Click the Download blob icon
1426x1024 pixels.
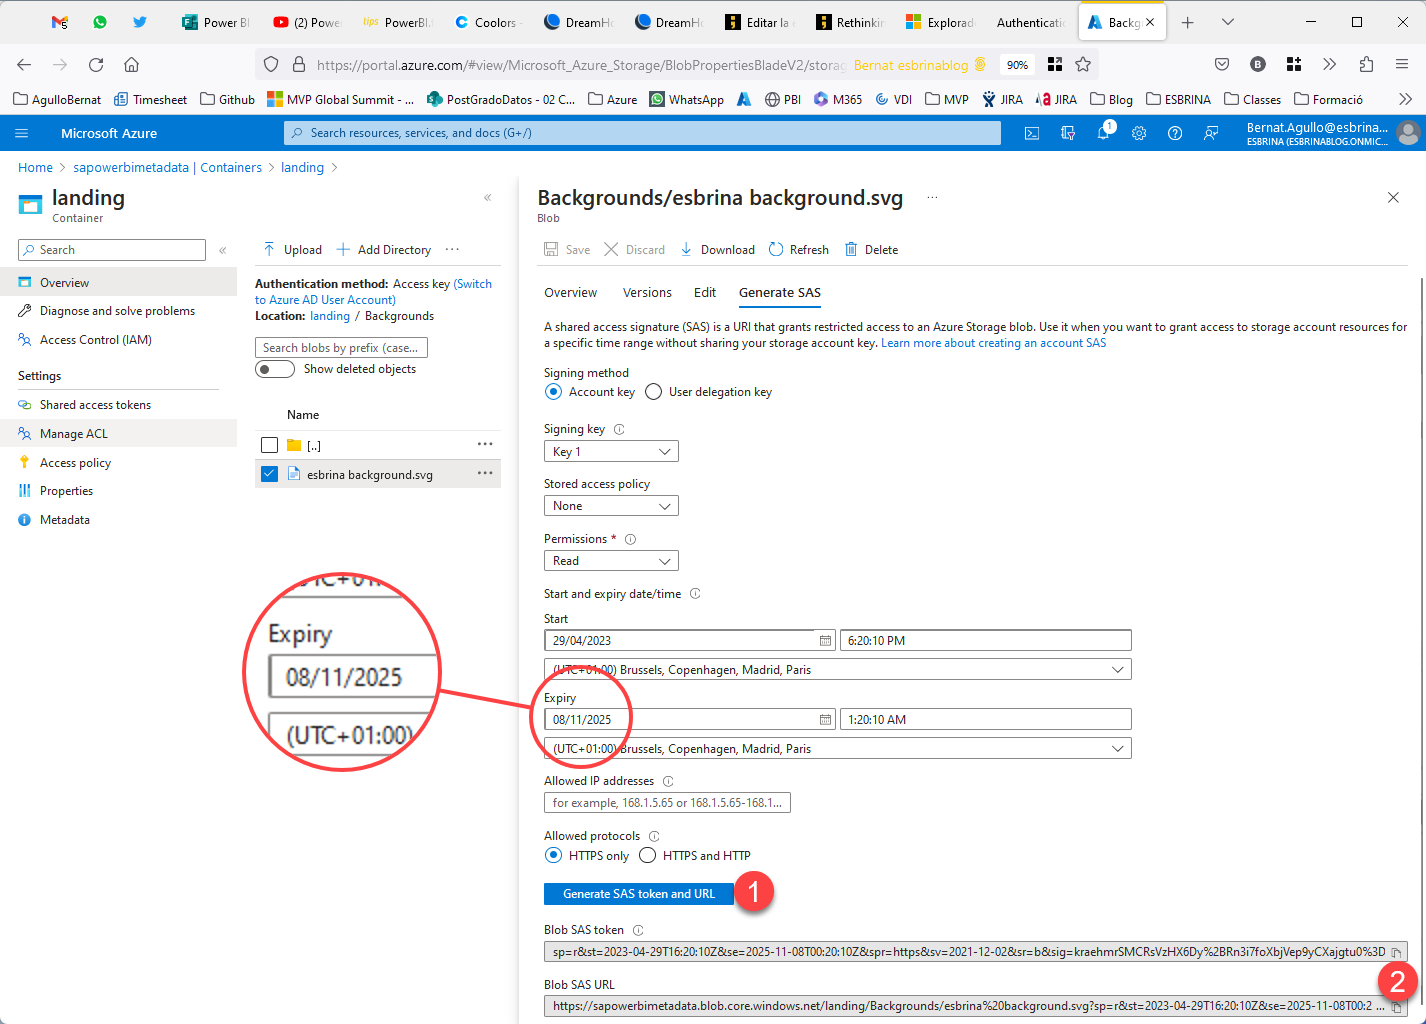[686, 250]
